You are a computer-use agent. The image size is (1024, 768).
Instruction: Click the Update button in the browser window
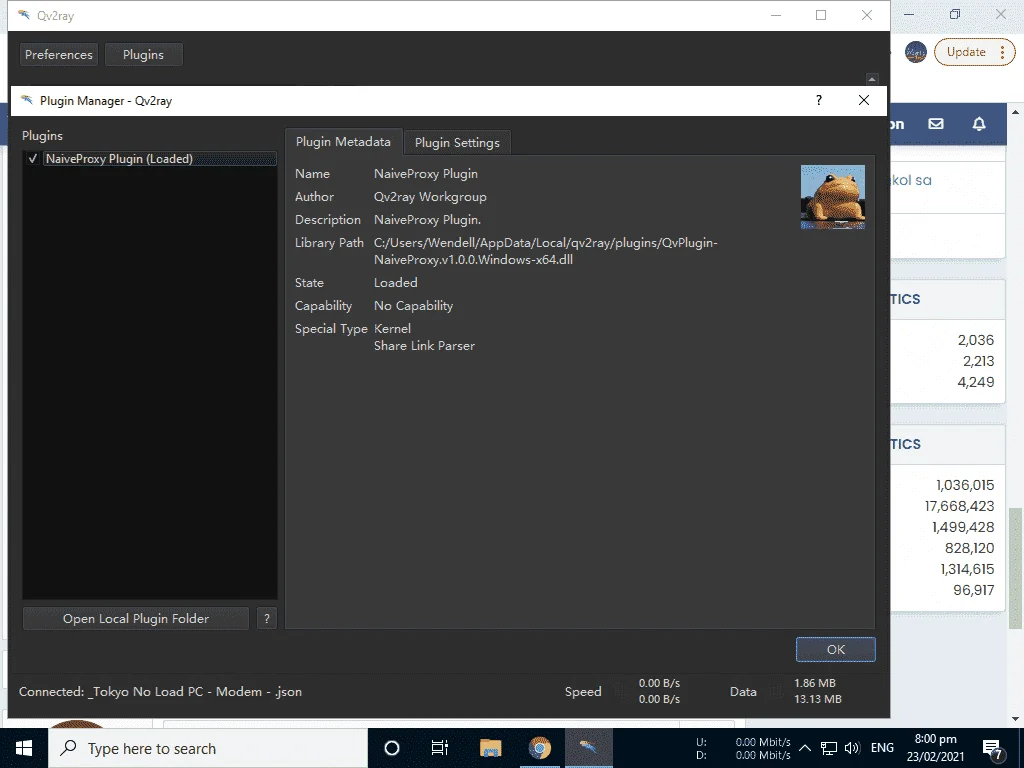[x=966, y=52]
